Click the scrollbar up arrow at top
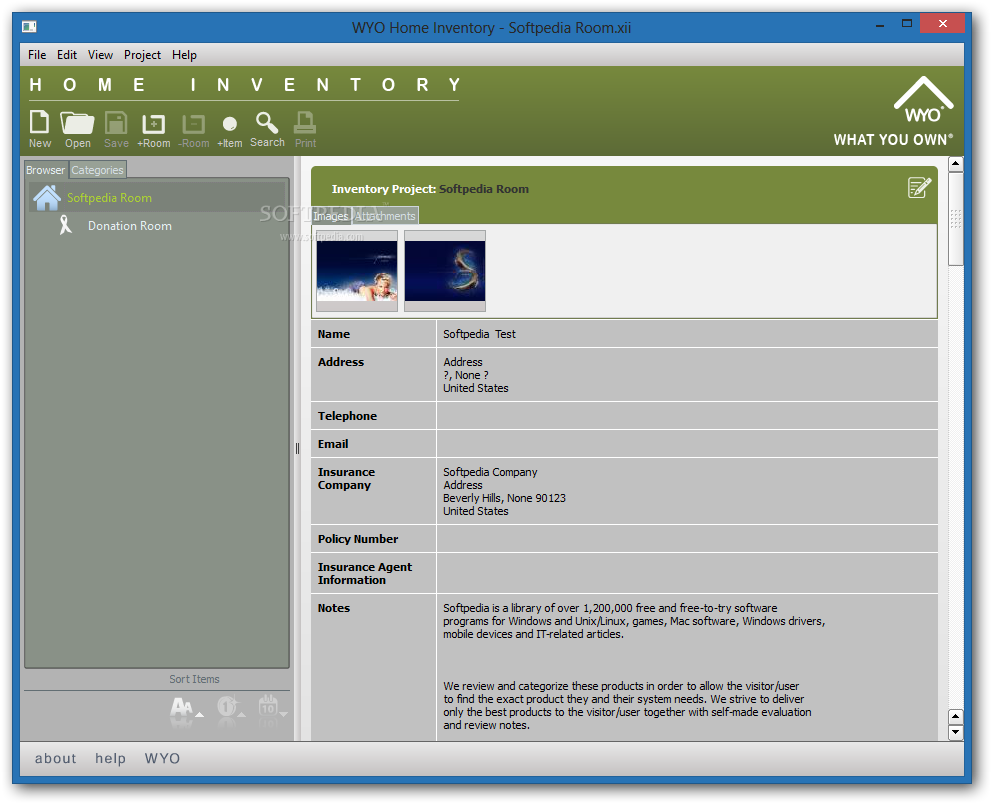The width and height of the screenshot is (992, 804). point(955,164)
